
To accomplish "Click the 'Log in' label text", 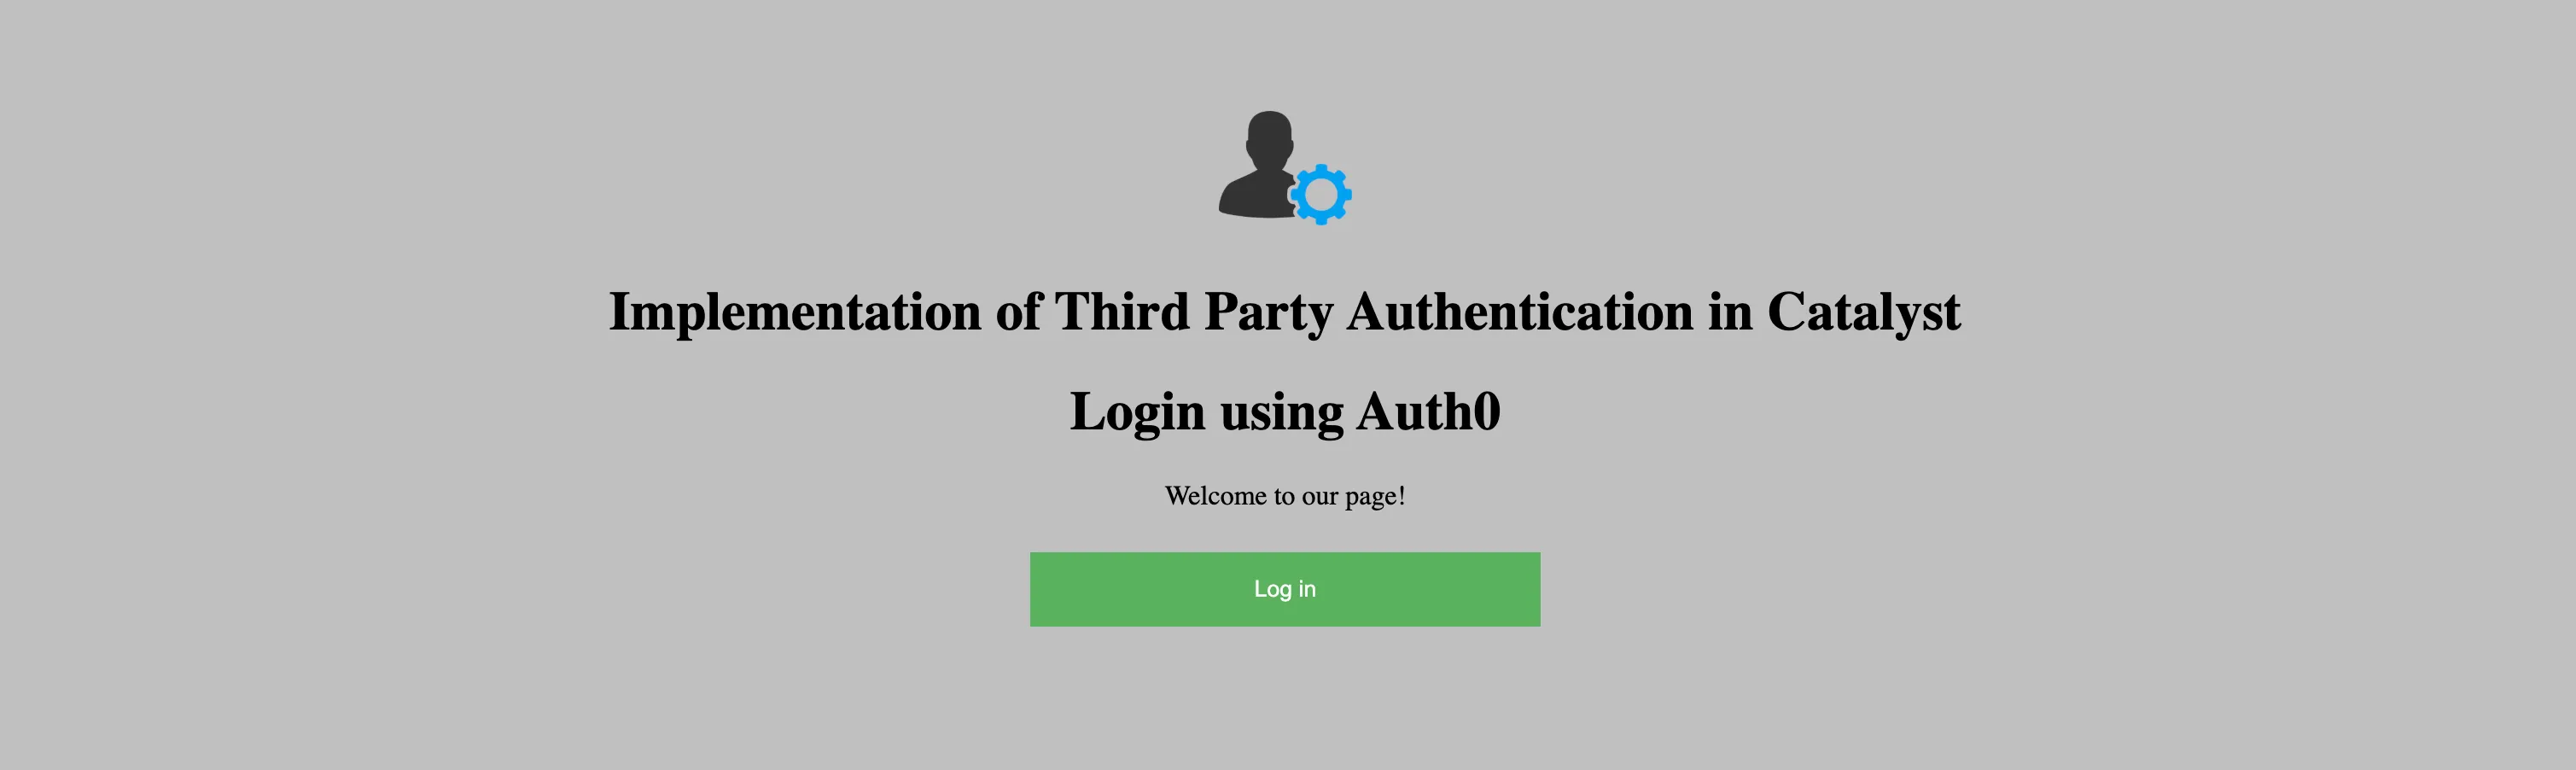I will coord(1285,589).
